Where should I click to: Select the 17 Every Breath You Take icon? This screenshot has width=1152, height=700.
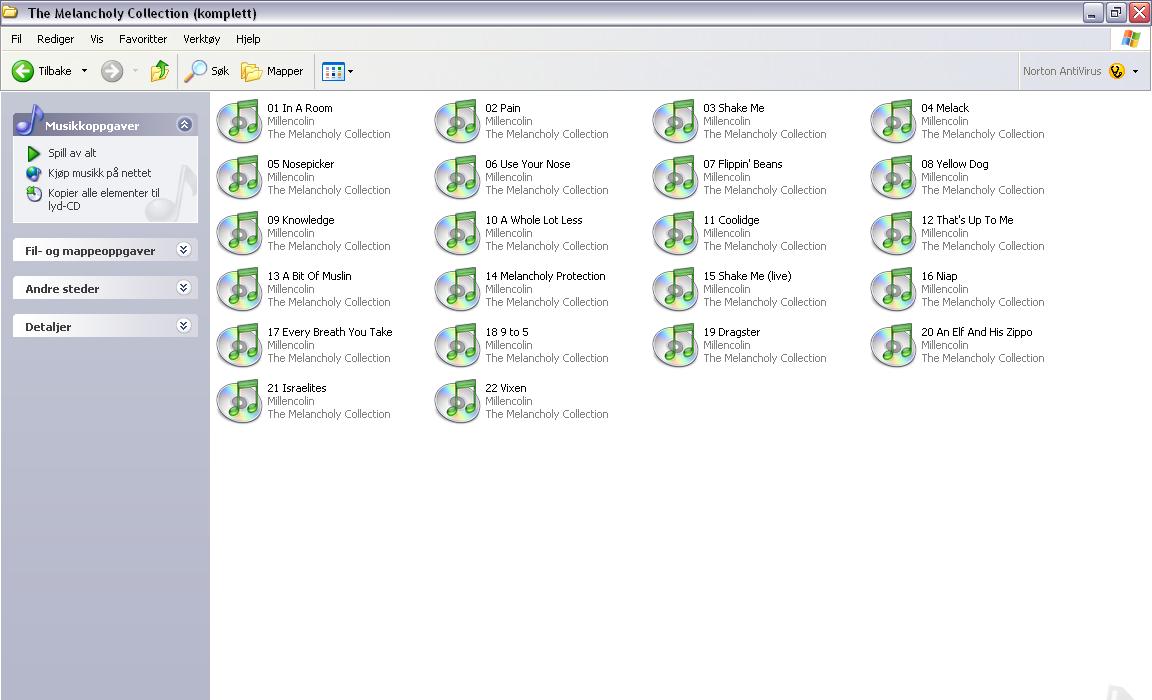click(x=240, y=344)
